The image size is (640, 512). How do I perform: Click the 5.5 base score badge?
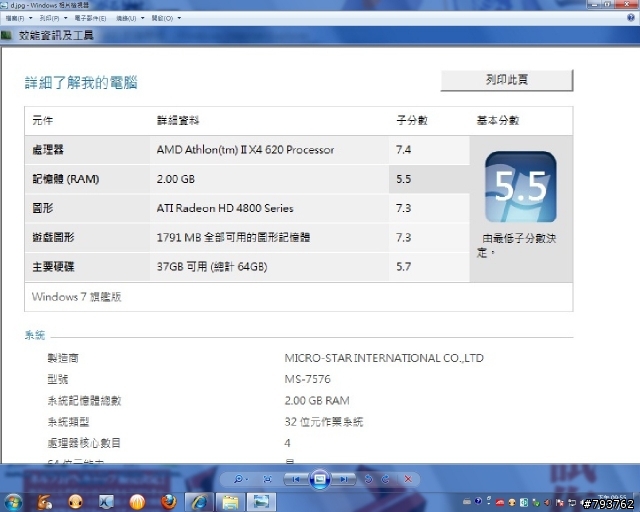point(520,187)
